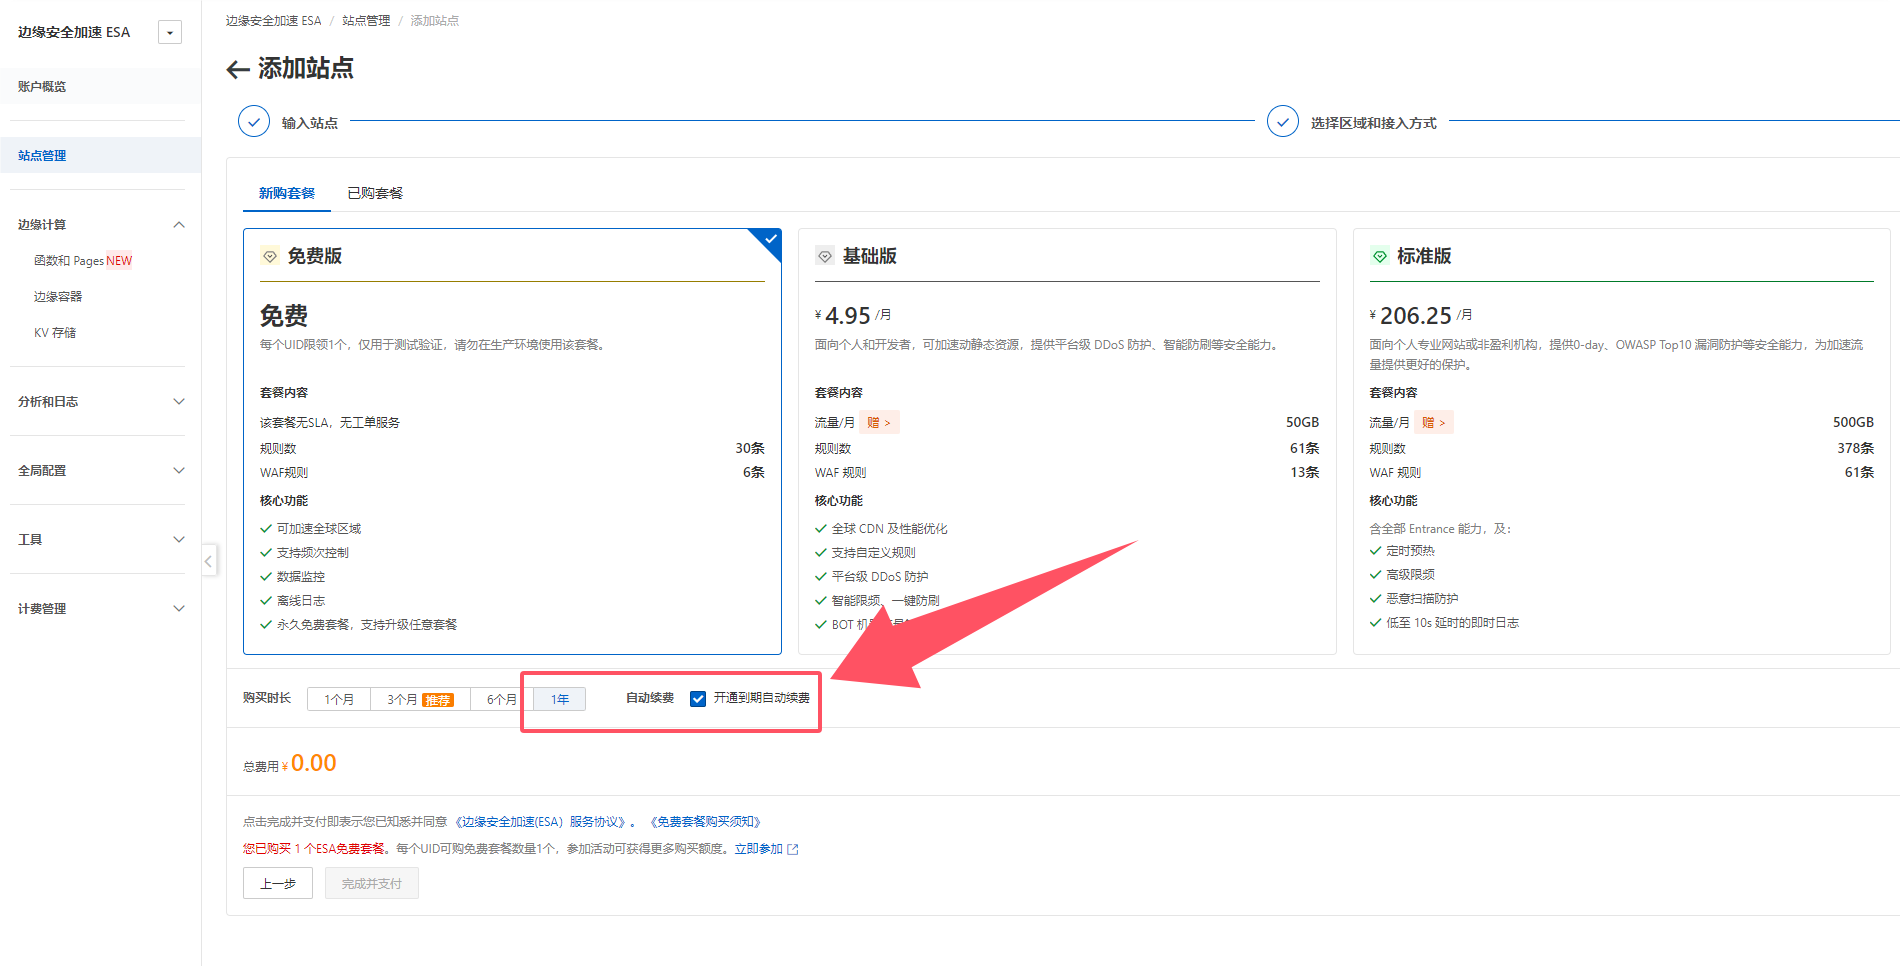Screen dimensions: 1900x966
Task: Click the external link icon next to 立即参加
Action: (792, 848)
